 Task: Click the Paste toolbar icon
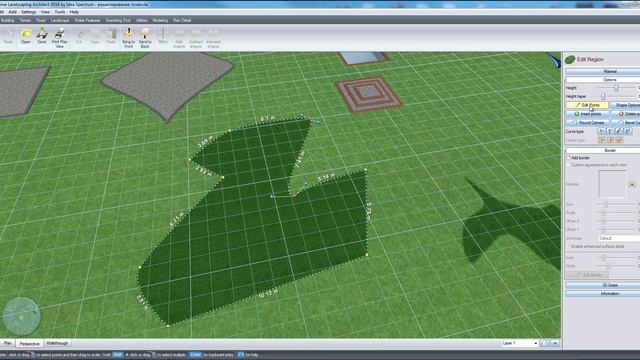click(x=111, y=36)
